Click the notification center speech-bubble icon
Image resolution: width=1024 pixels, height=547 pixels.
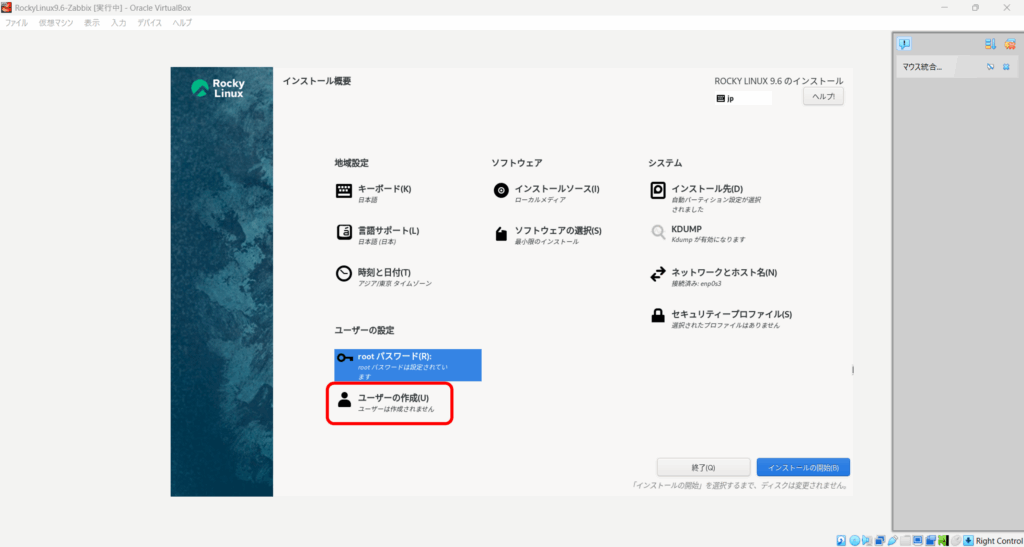click(x=904, y=44)
